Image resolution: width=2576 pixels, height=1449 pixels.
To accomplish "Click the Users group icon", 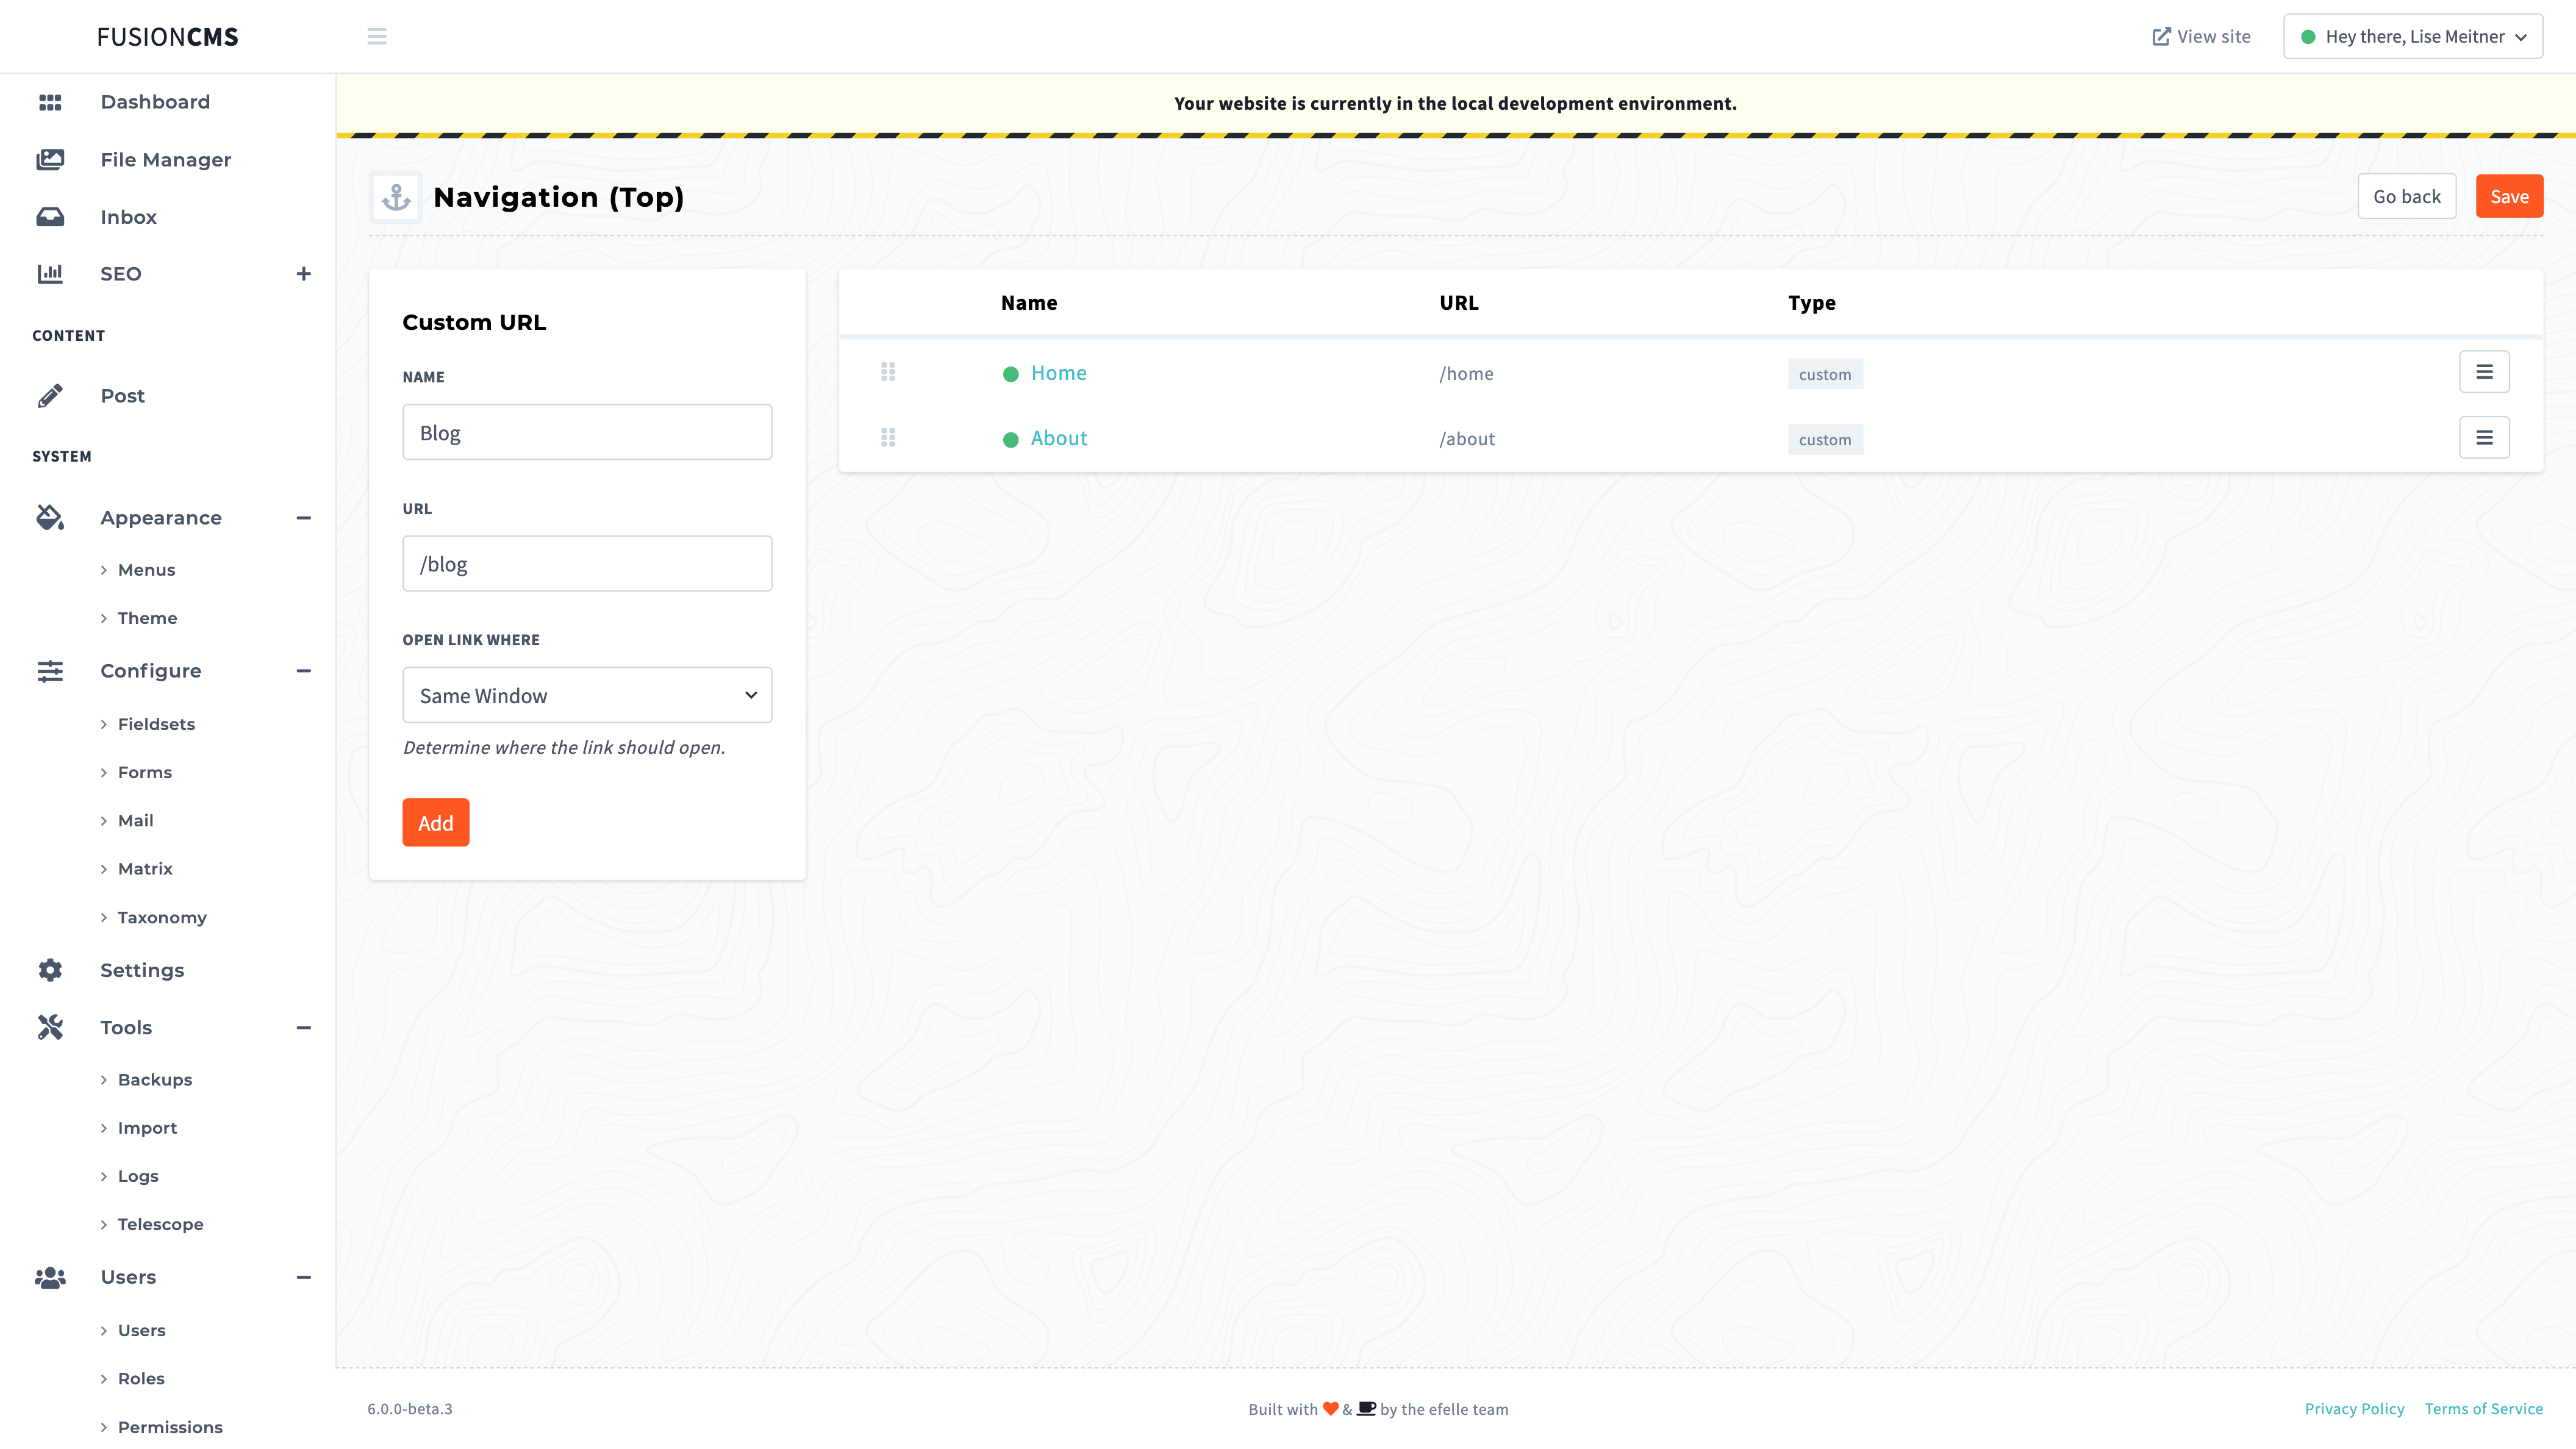I will pos(50,1277).
